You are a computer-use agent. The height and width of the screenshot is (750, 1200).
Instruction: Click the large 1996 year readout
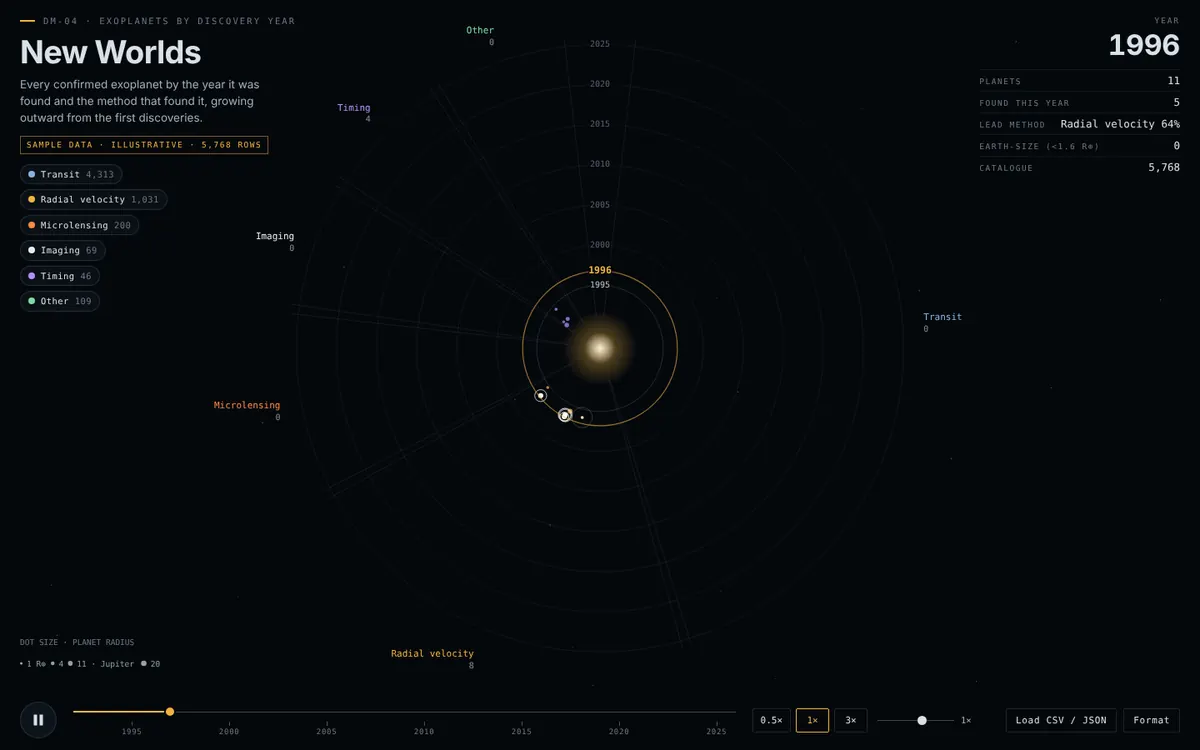[1144, 45]
